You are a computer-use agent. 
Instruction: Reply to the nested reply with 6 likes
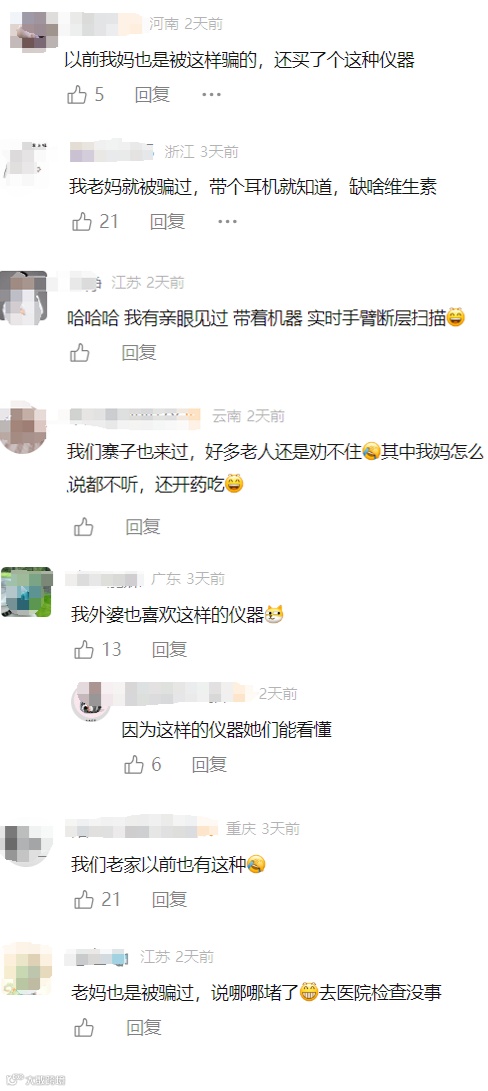pos(210,765)
